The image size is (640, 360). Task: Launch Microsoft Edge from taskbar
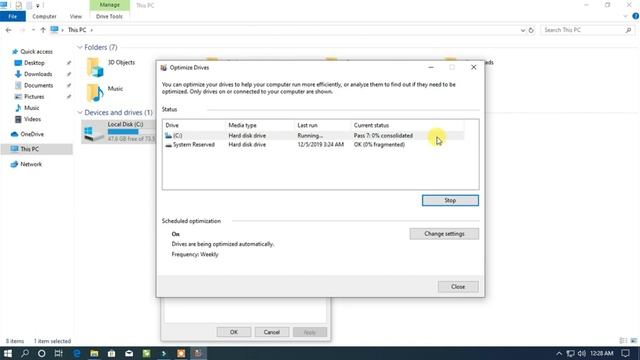point(76,353)
